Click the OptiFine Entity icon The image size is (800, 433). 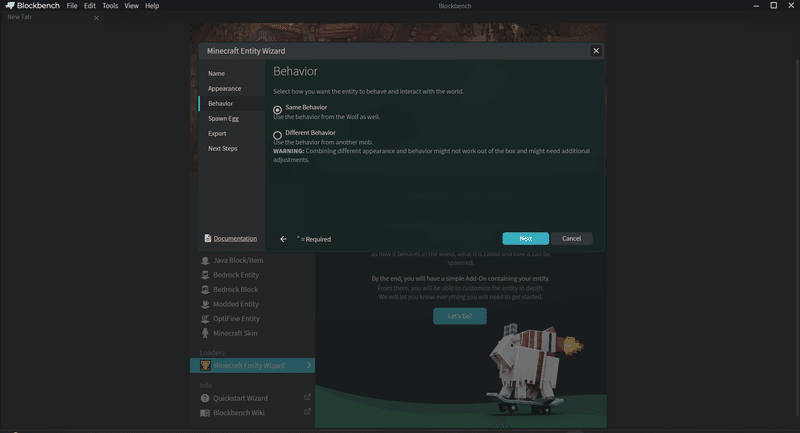(x=205, y=319)
